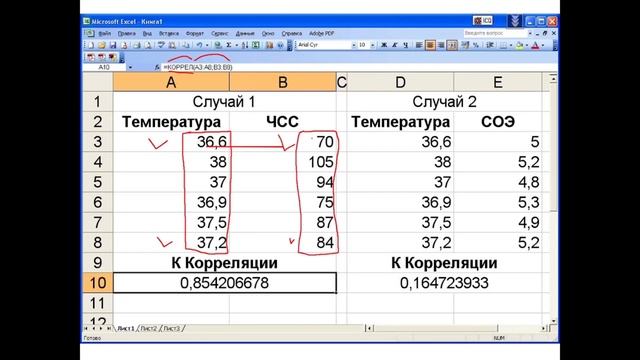Viewport: 640px width, 360px height.
Task: Open the Arial Cyr font name dropdown
Action: pos(354,45)
